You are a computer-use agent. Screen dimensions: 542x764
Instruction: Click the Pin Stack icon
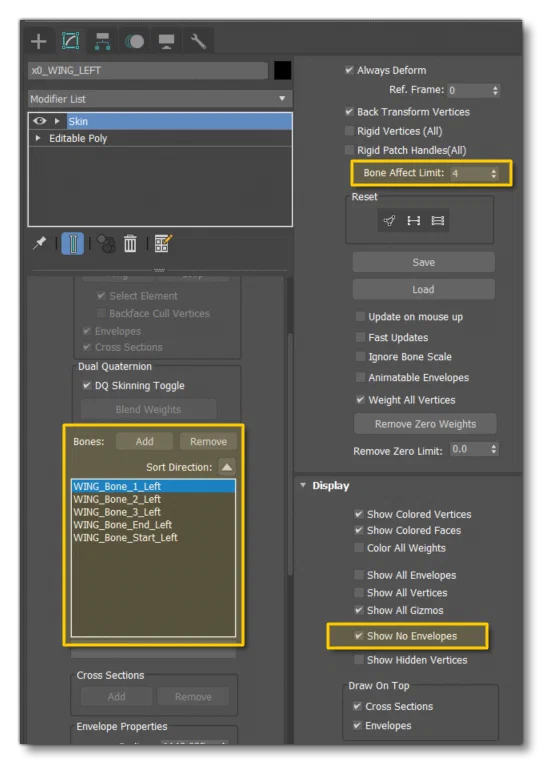pos(39,244)
